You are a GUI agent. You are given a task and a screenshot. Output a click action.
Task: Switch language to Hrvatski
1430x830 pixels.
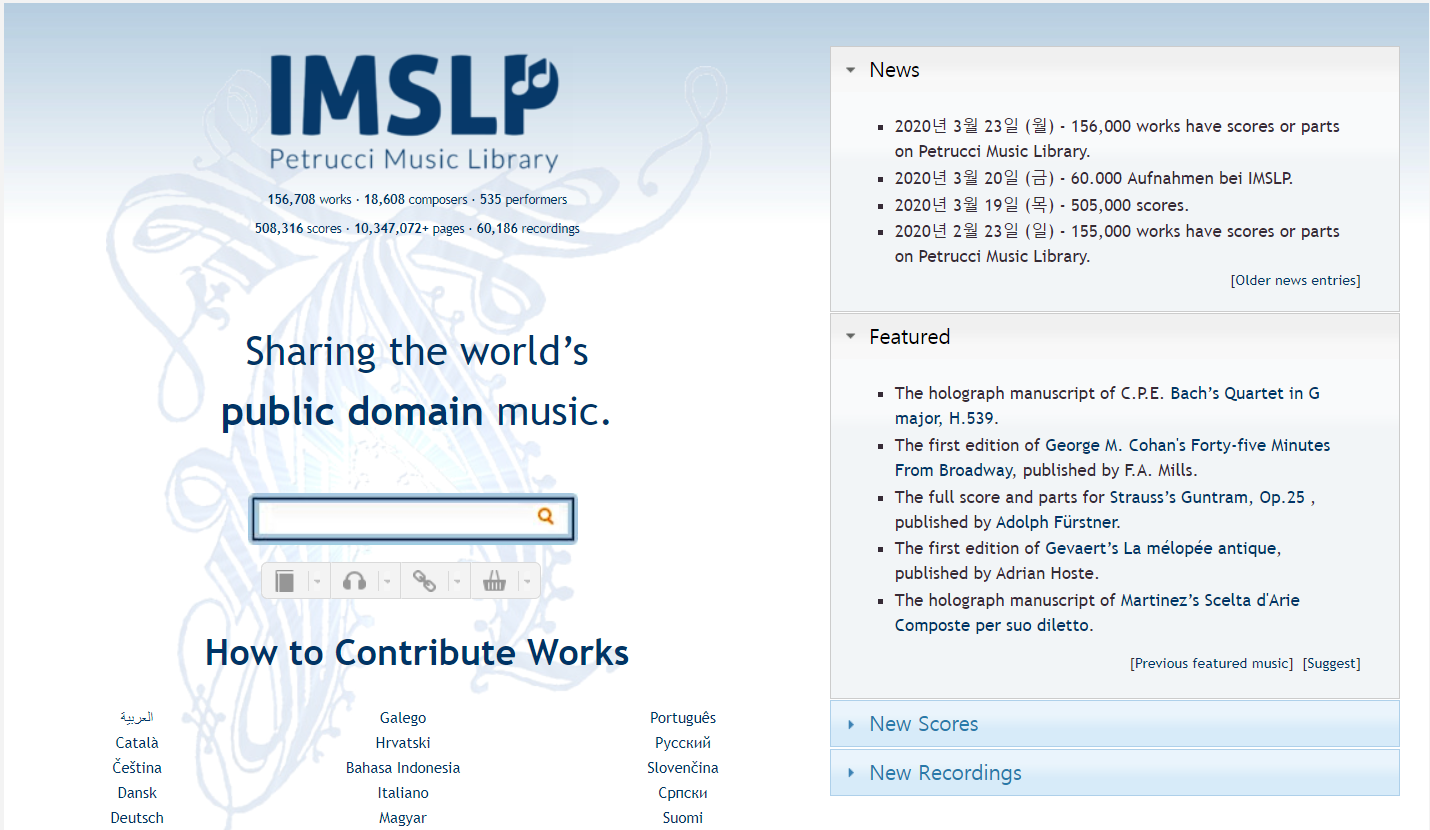pyautogui.click(x=403, y=743)
